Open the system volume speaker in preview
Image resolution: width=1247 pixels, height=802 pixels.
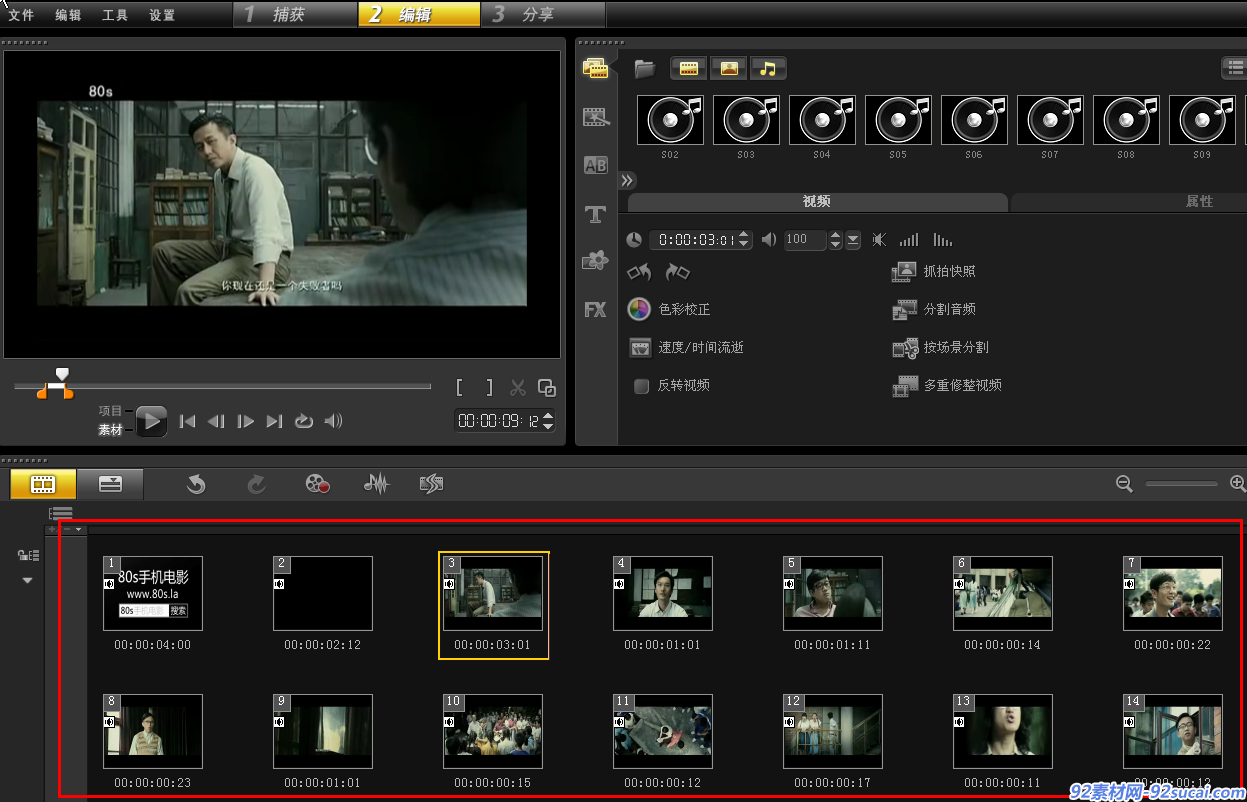pos(334,421)
